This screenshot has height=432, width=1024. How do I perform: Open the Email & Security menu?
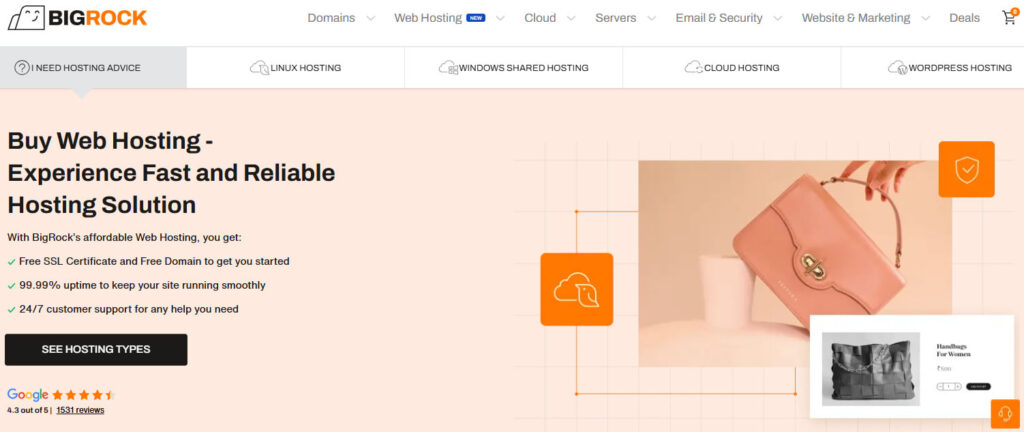(x=719, y=18)
